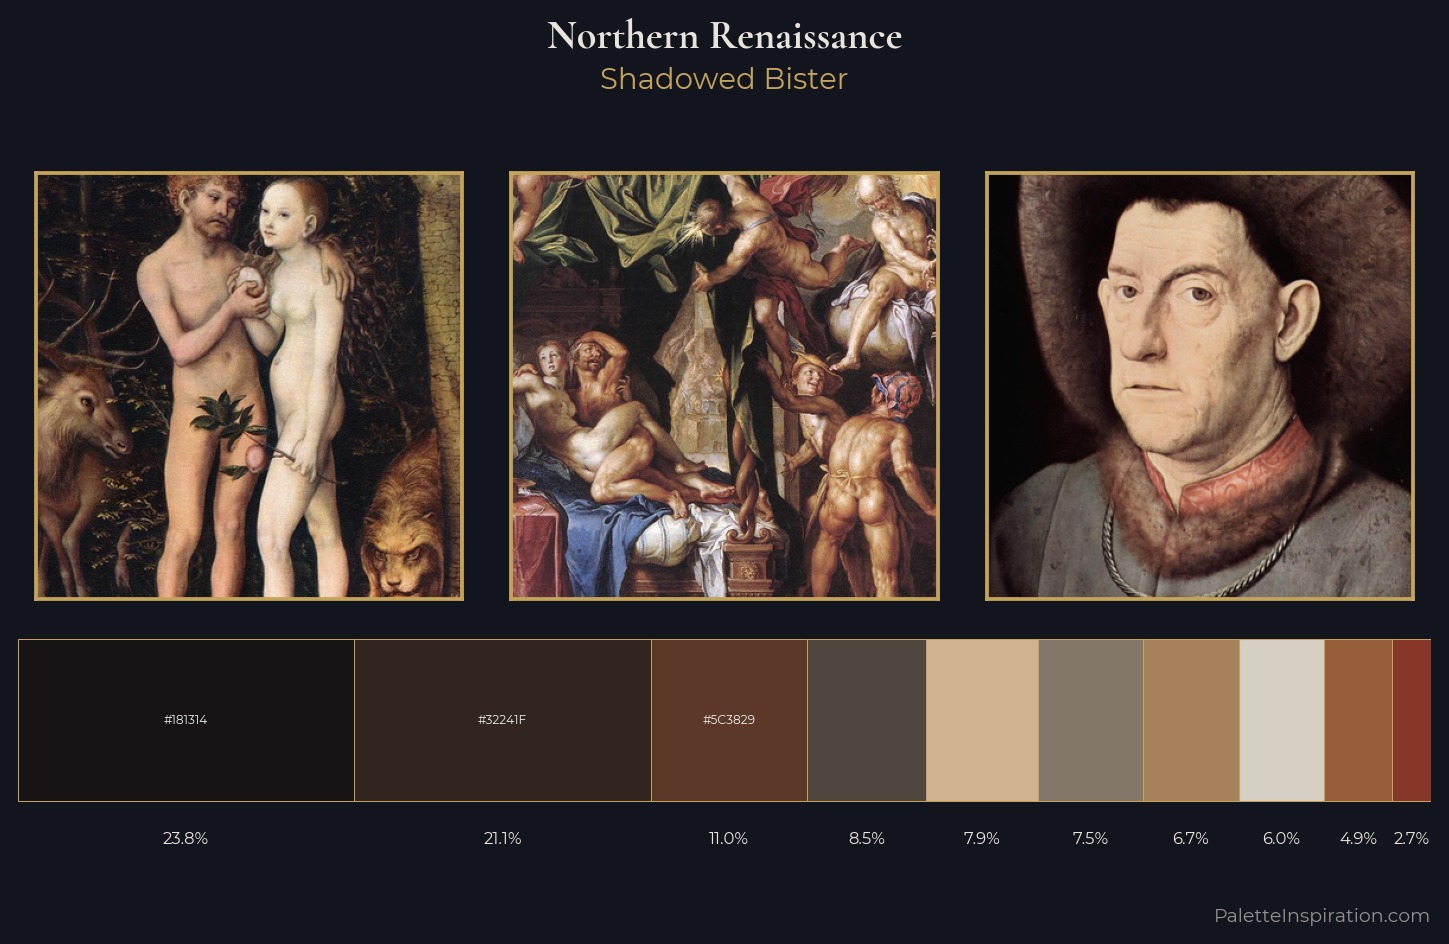Click the off-white swatch above 6.0%
The image size is (1449, 944).
[x=1282, y=720]
